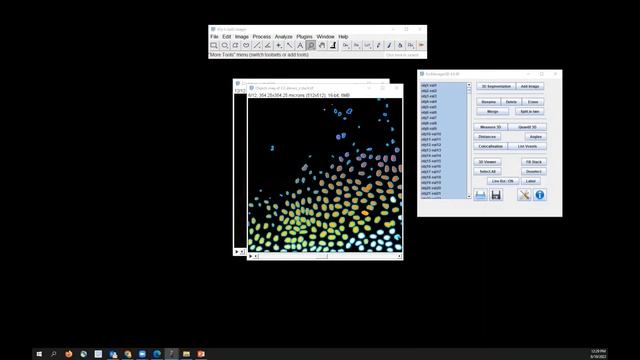Play the object map stack animation
640x360 pixels.
point(251,256)
